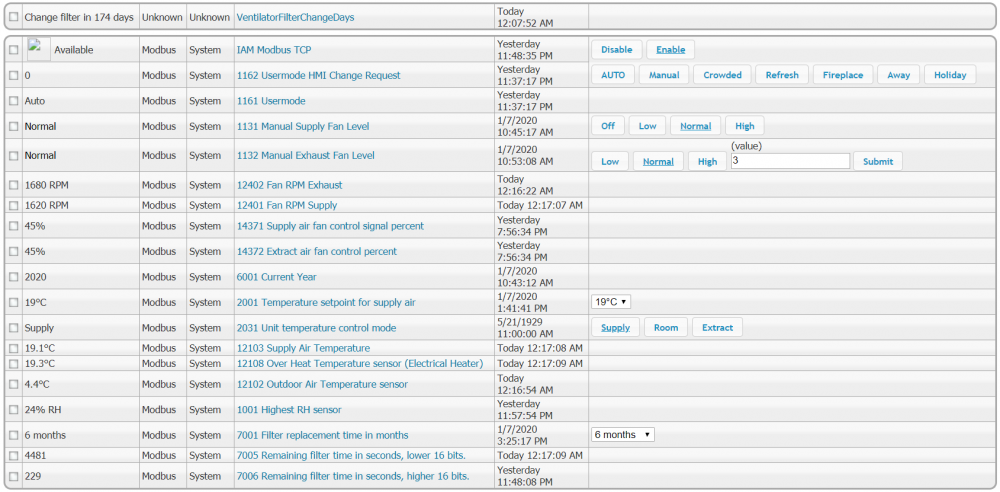Switch temperature control mode to Room

[x=666, y=328]
